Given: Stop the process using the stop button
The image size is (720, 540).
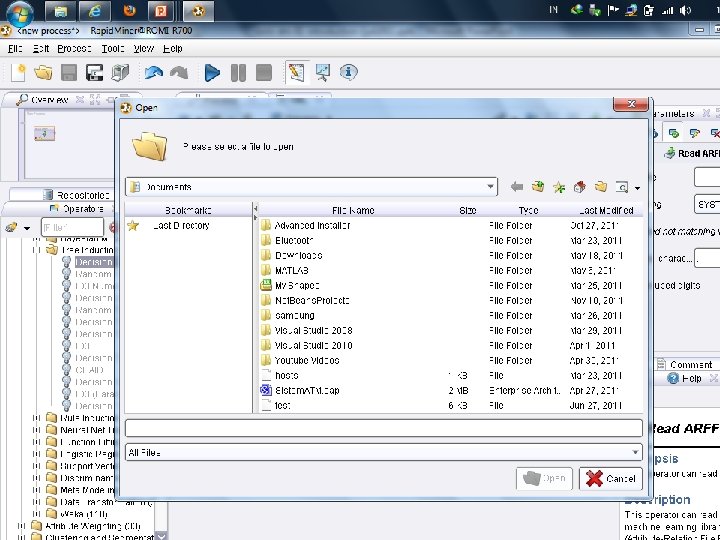Looking at the screenshot, I should pyautogui.click(x=264, y=73).
